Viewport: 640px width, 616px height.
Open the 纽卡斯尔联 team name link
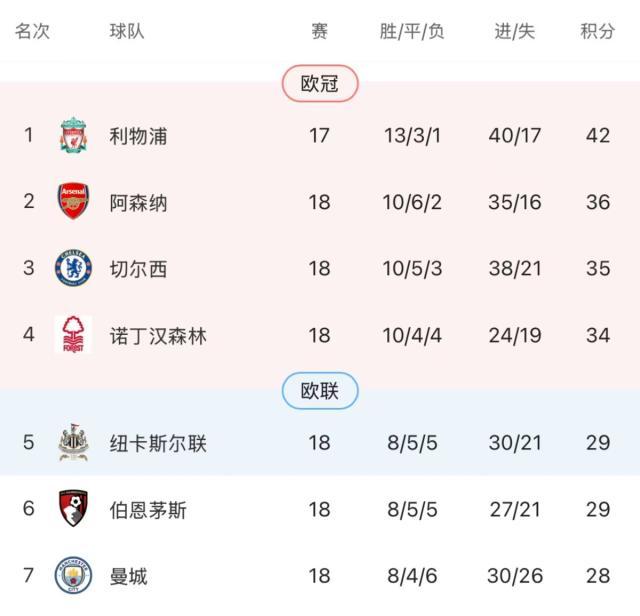point(158,443)
